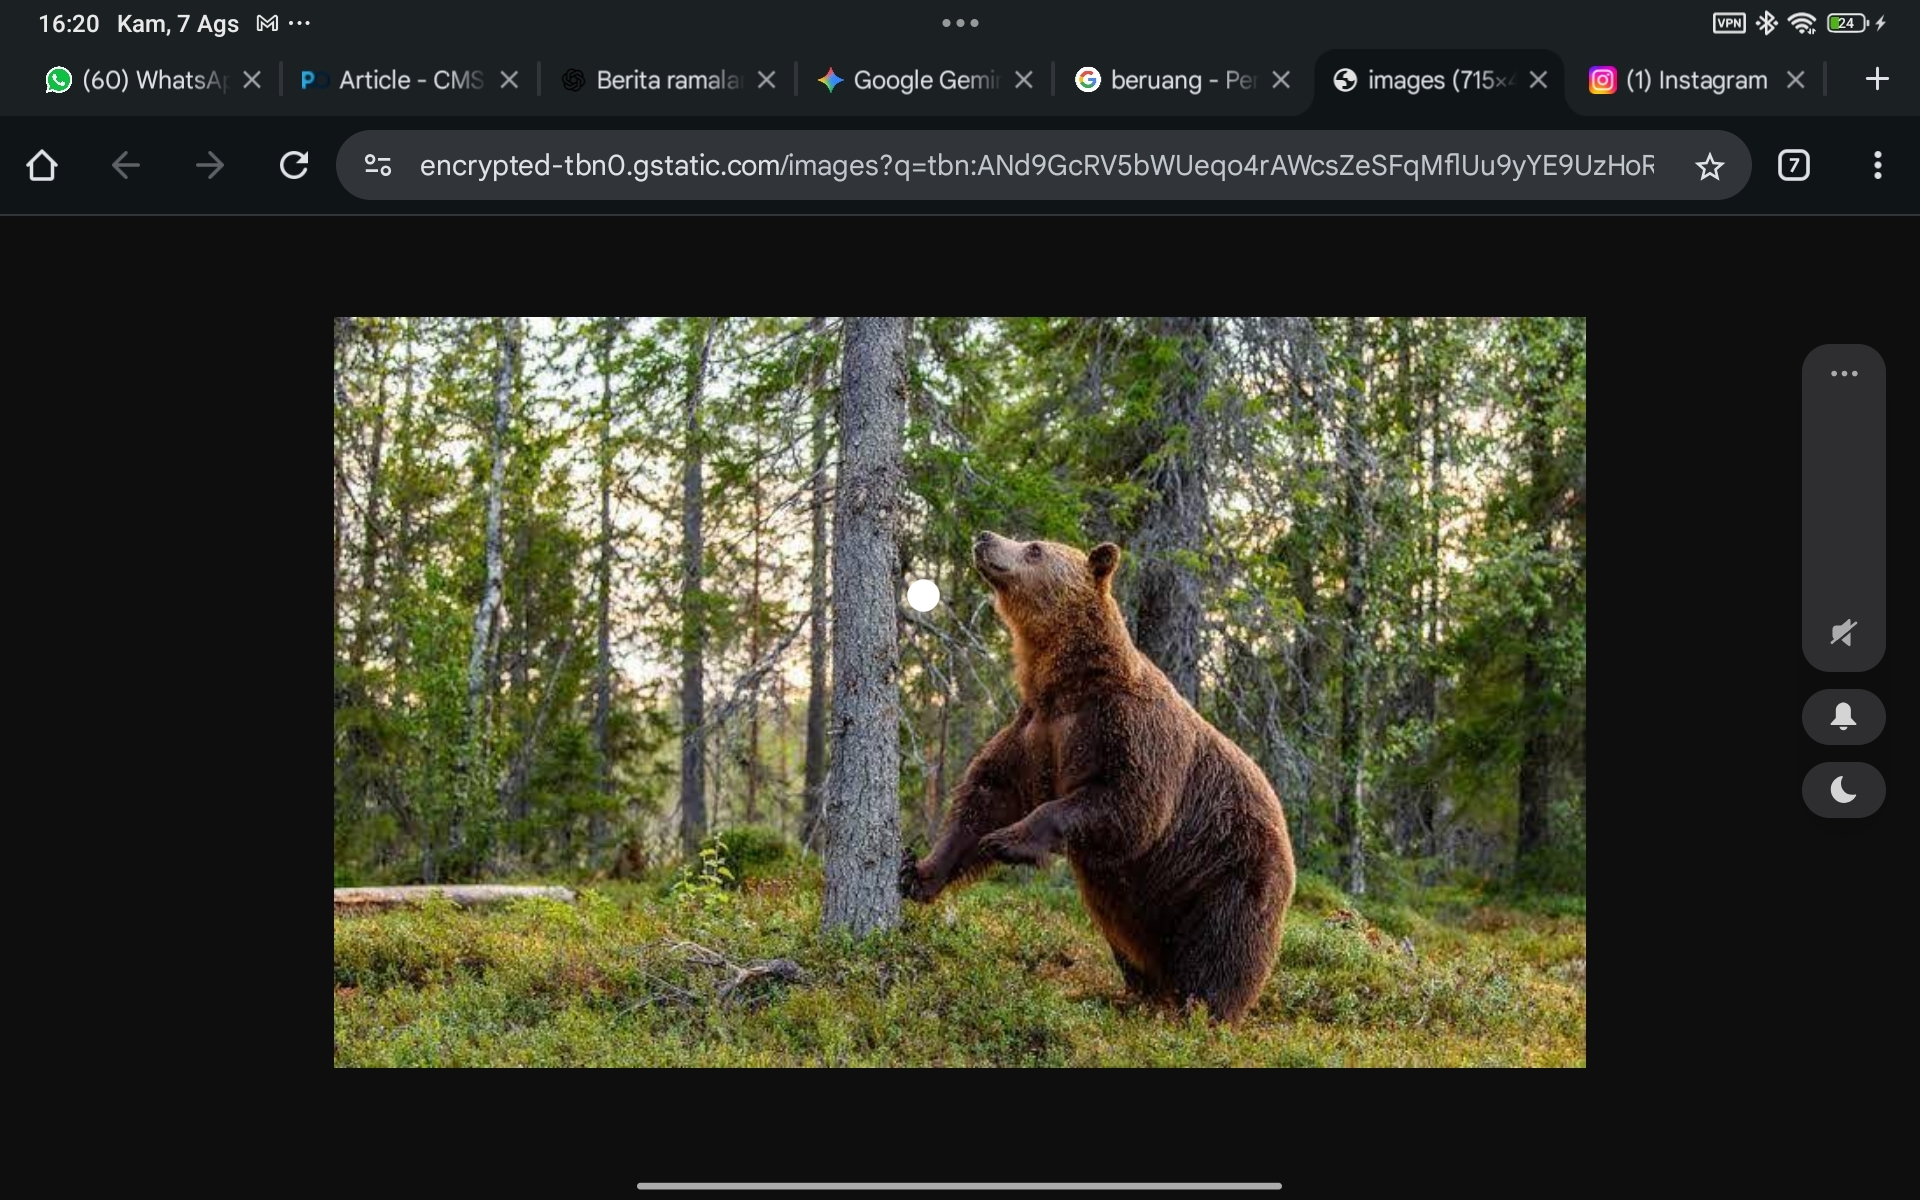Open Chrome three-dot overflow menu
Screen dimensions: 1920x1200
1877,165
